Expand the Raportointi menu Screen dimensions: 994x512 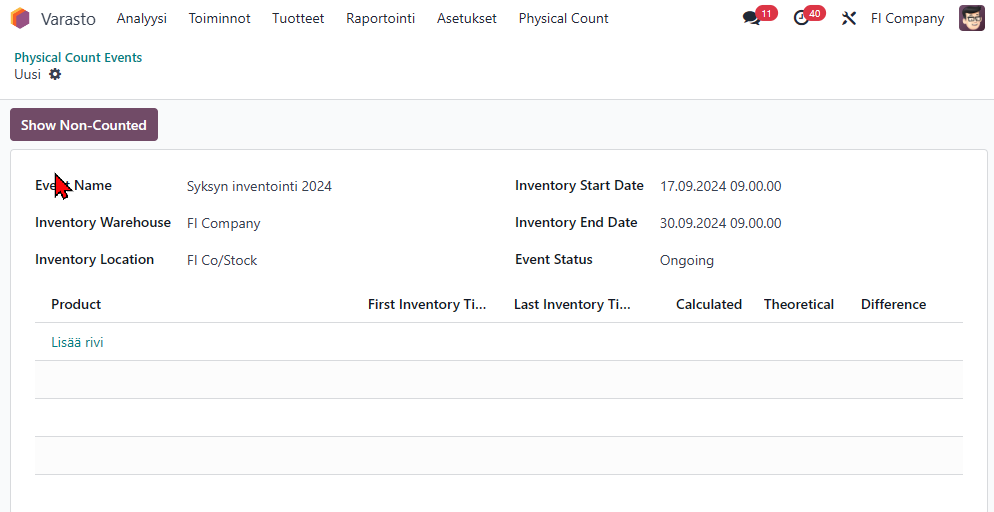(x=380, y=18)
